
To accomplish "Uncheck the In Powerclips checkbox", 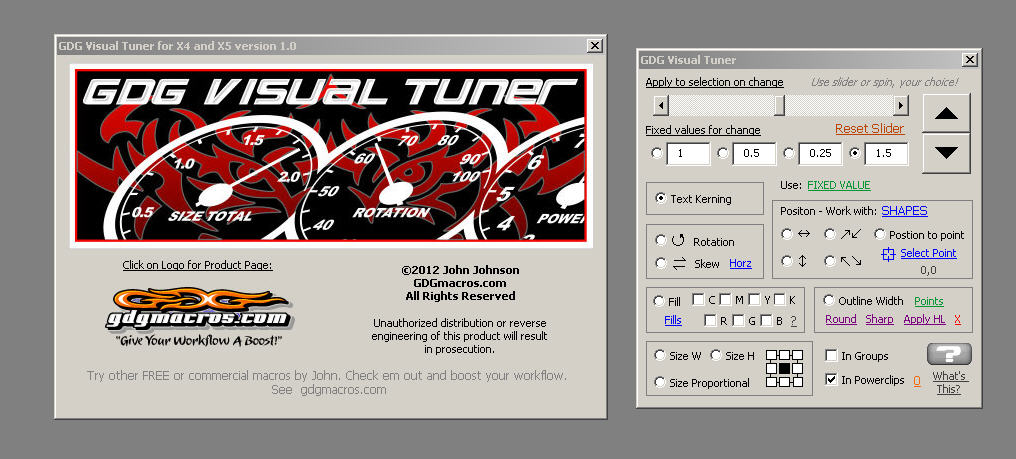I will point(831,379).
